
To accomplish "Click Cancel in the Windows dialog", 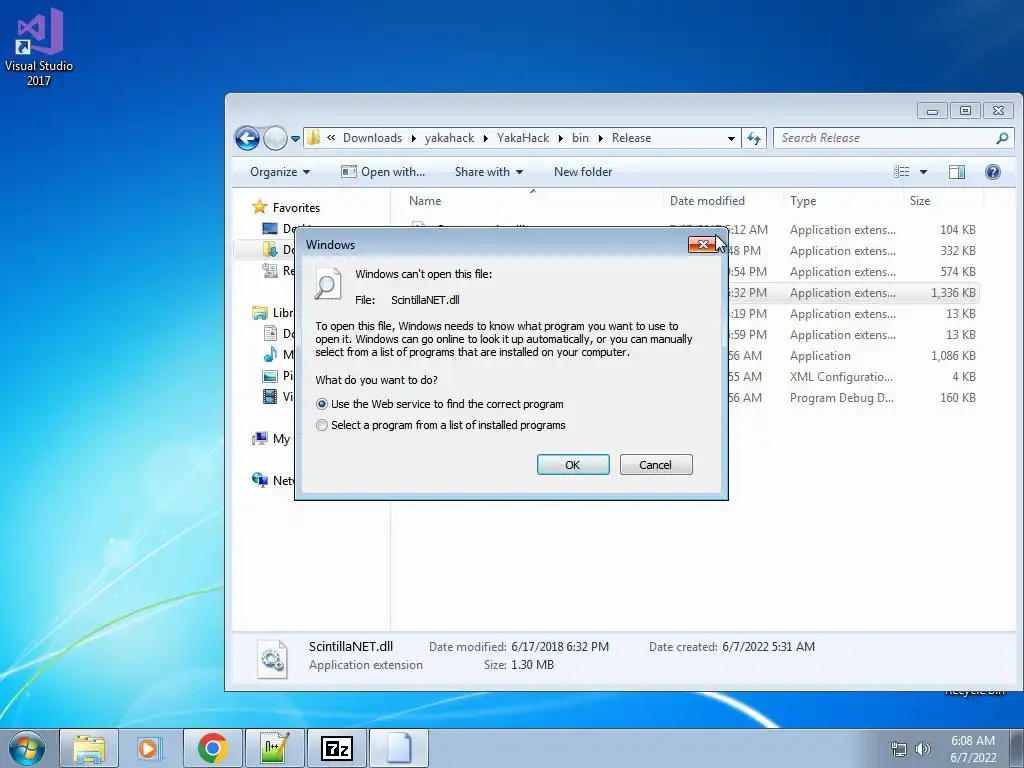I will 656,465.
